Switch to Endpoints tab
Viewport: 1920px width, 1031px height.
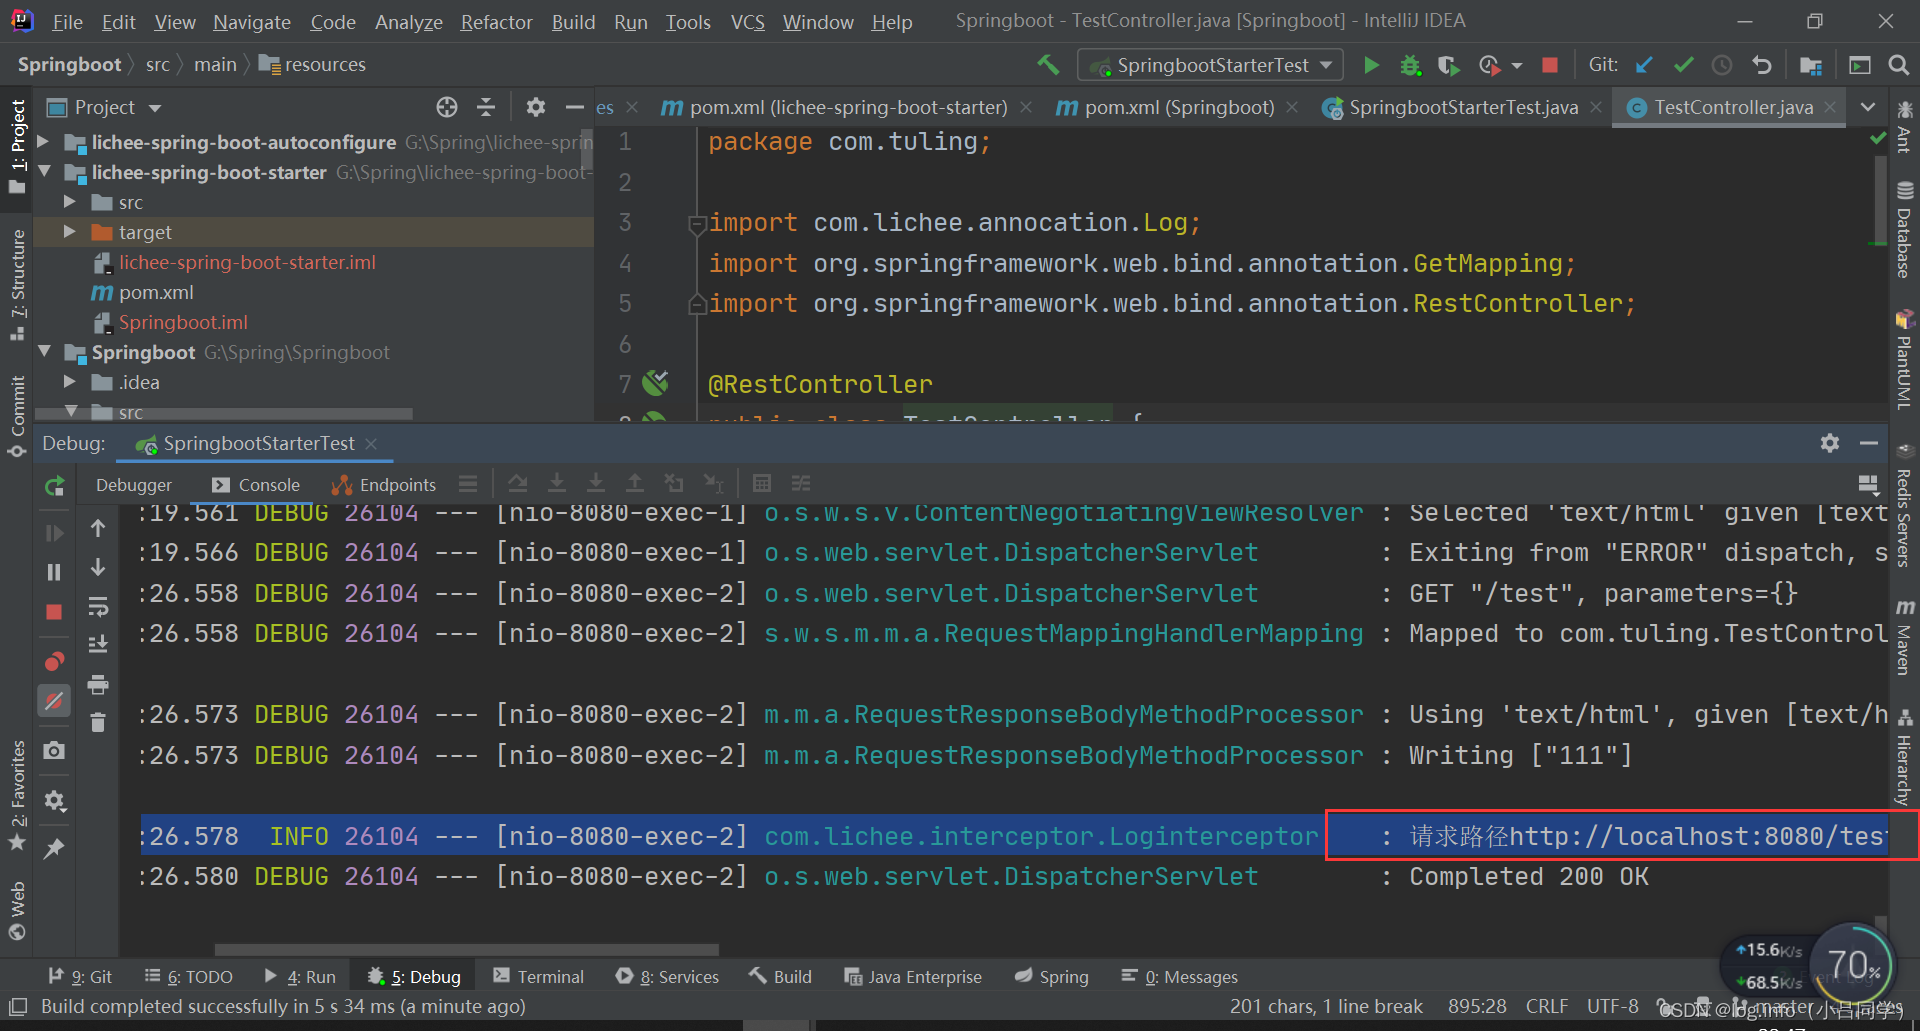point(384,485)
